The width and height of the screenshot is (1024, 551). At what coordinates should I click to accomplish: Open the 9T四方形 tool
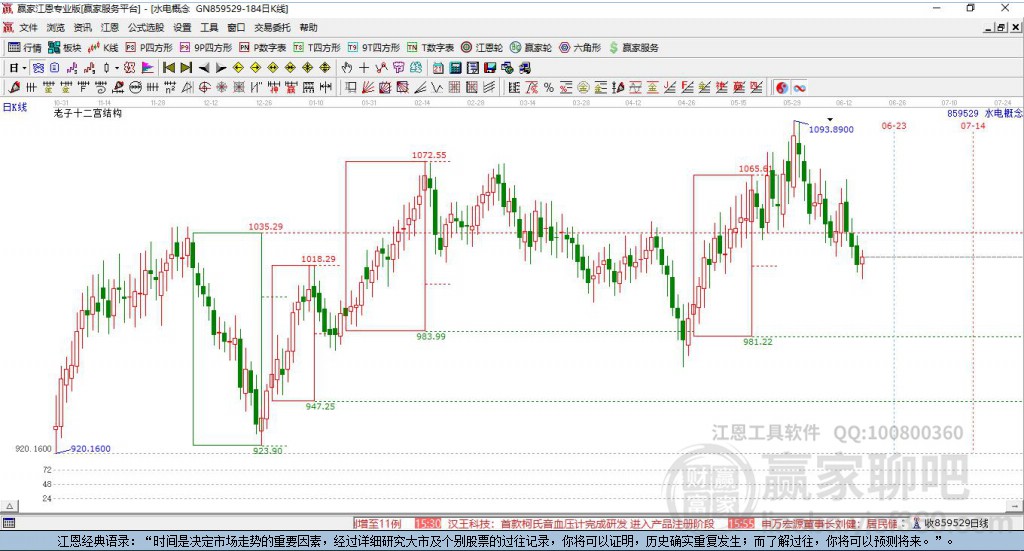pos(374,48)
